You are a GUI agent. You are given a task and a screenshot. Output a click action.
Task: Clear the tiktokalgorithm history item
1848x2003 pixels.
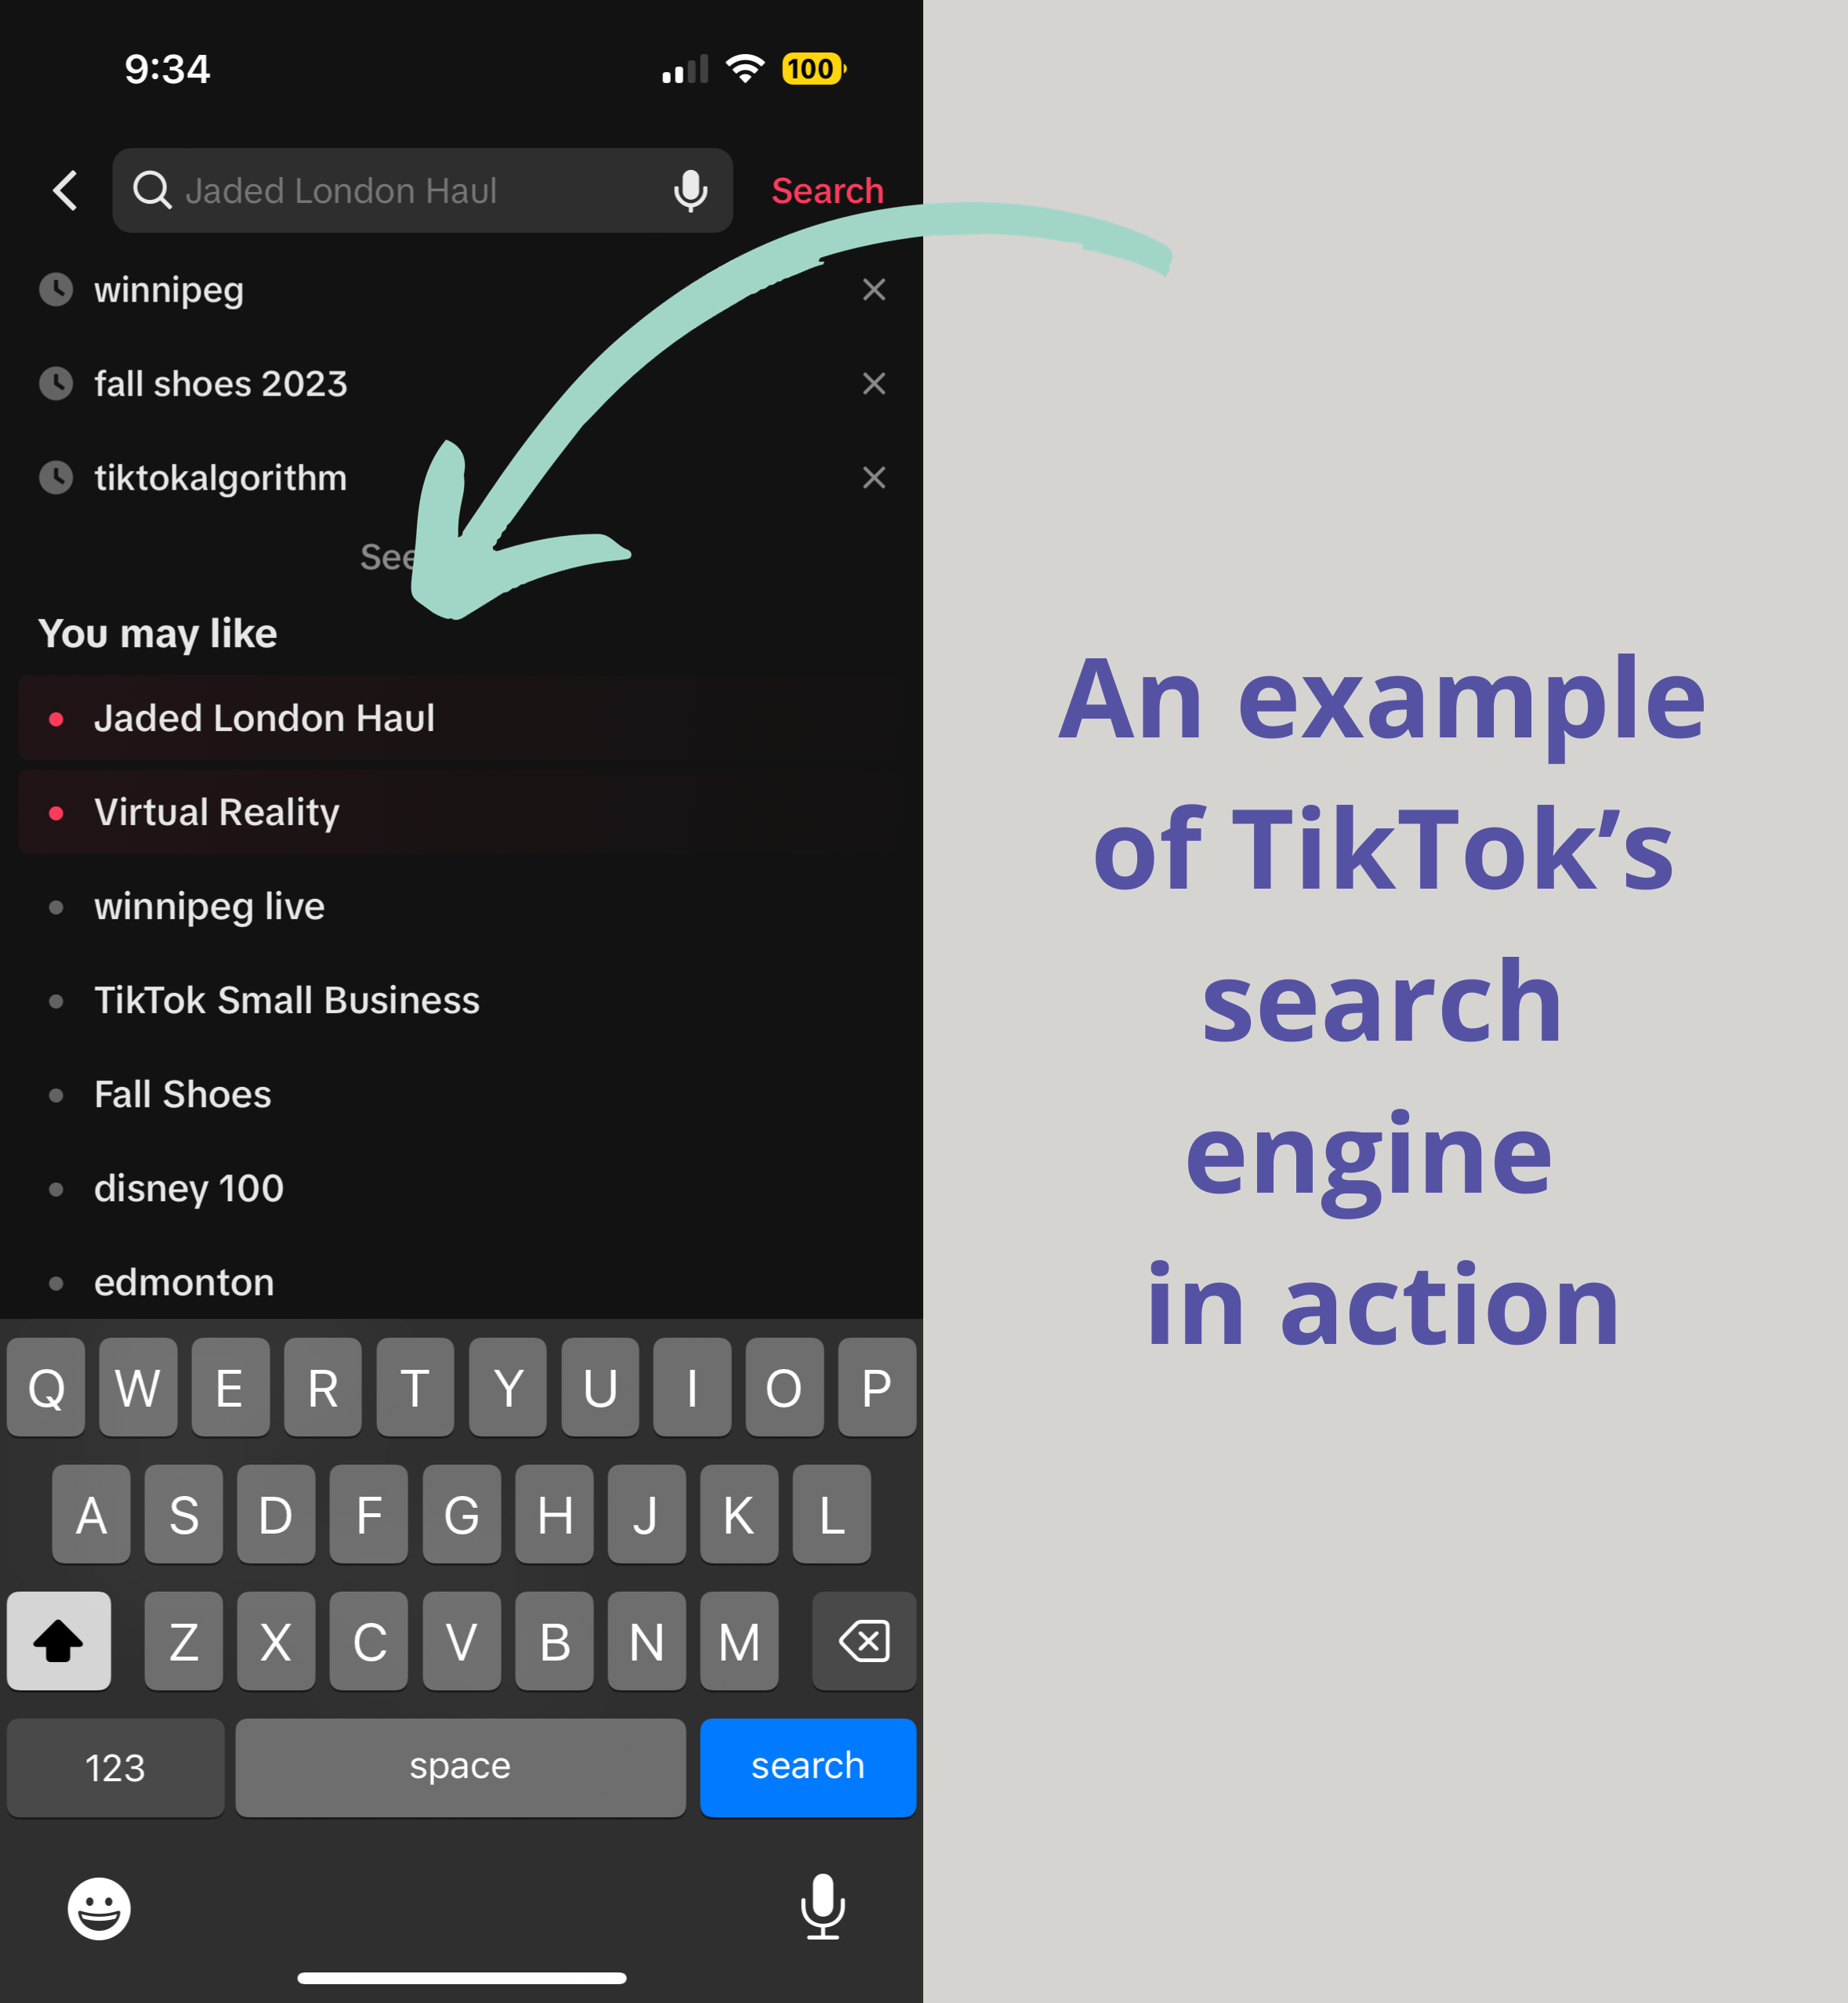tap(875, 476)
